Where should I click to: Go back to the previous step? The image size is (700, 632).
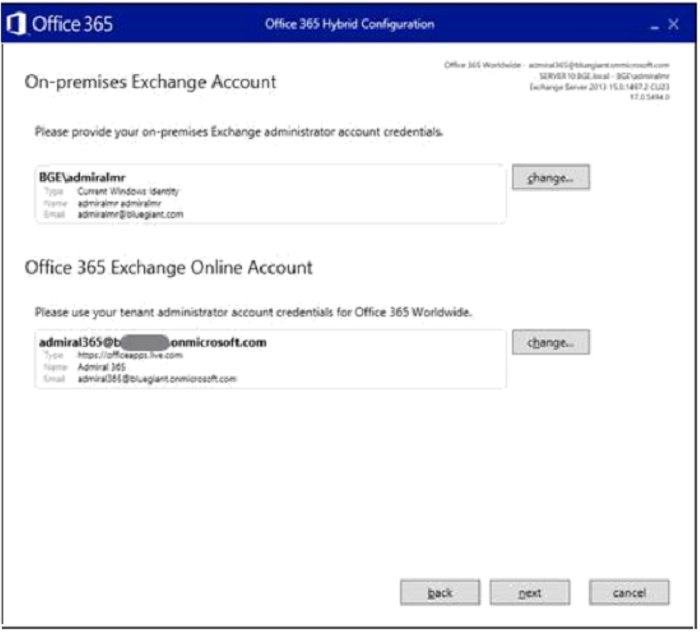[x=440, y=592]
